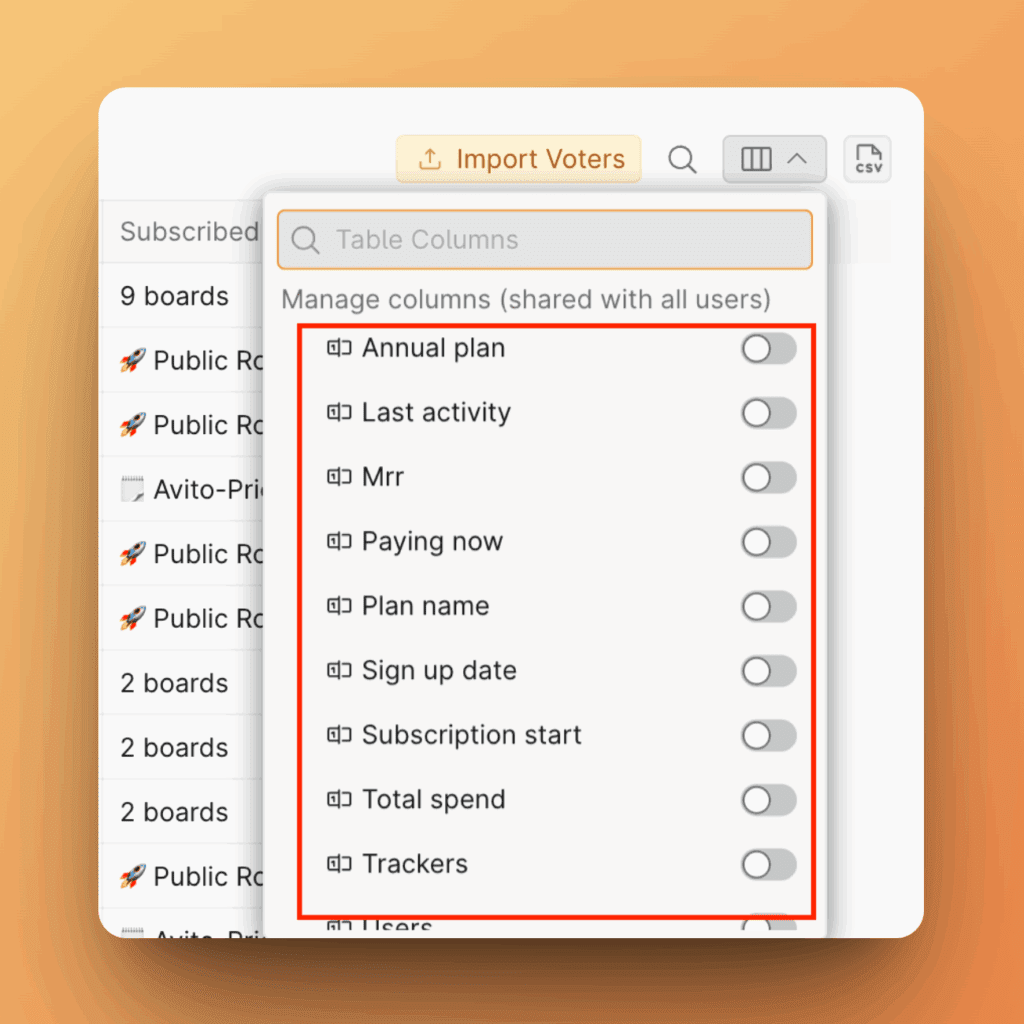1024x1024 pixels.
Task: Enable the Annual plan column toggle
Action: pos(768,349)
